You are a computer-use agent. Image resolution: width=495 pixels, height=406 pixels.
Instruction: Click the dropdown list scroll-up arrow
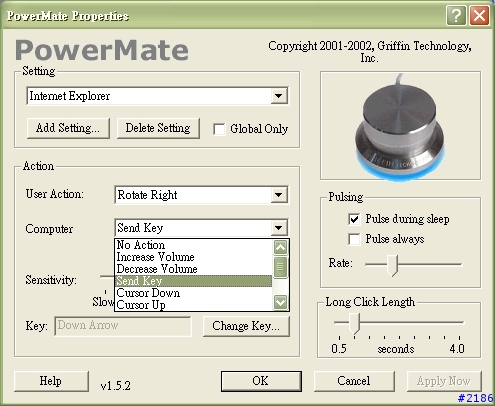280,247
